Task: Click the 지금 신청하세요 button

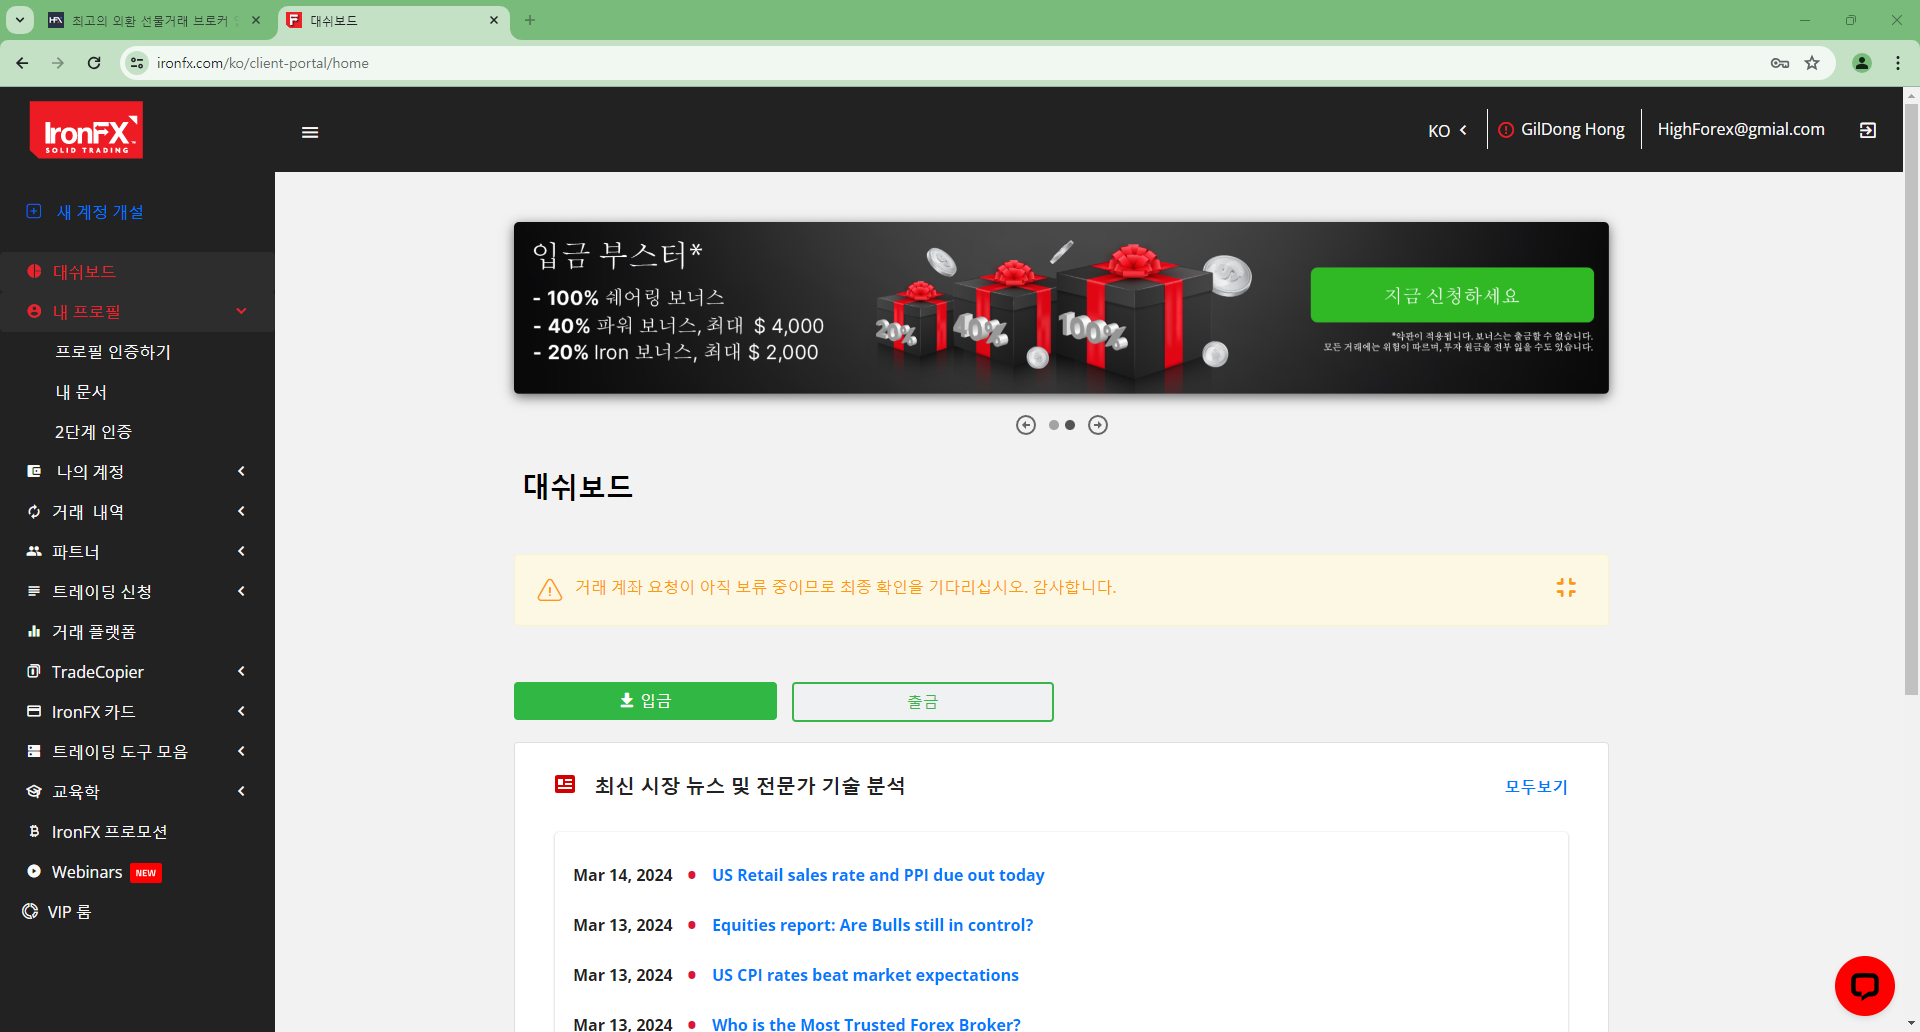Action: coord(1451,295)
